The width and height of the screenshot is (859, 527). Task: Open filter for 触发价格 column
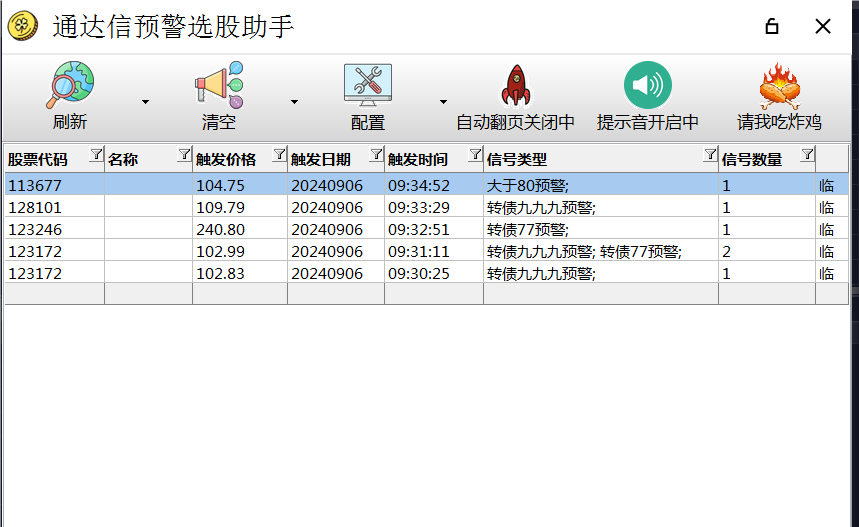coord(279,154)
